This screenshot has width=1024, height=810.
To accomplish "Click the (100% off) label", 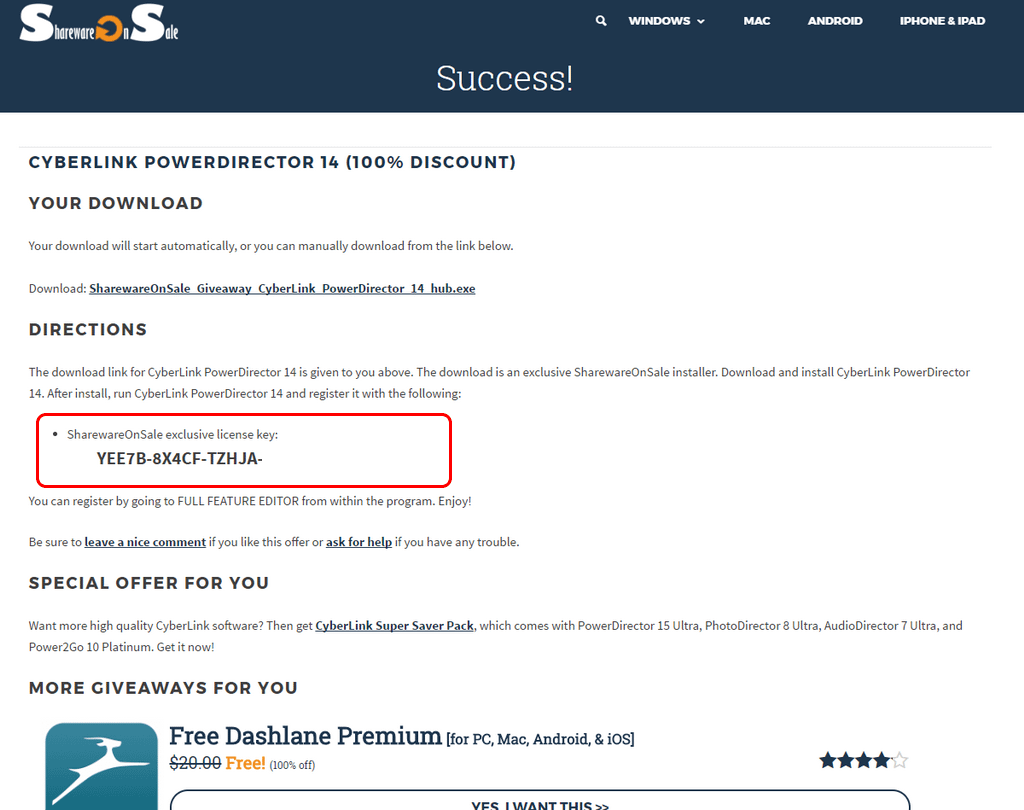I will point(292,765).
